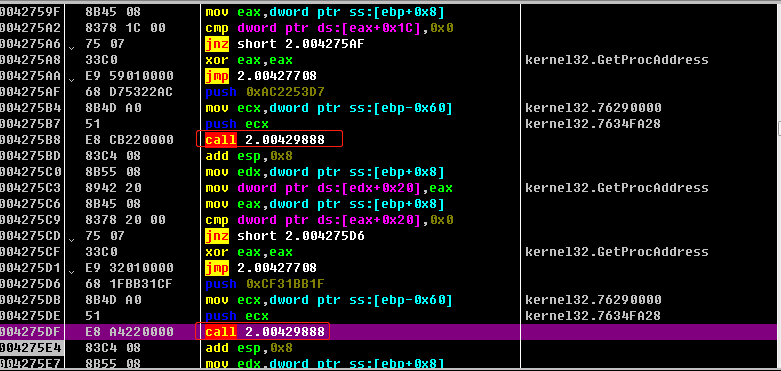The image size is (781, 371).
Task: Click the address 004275C3
Action: click(29, 188)
